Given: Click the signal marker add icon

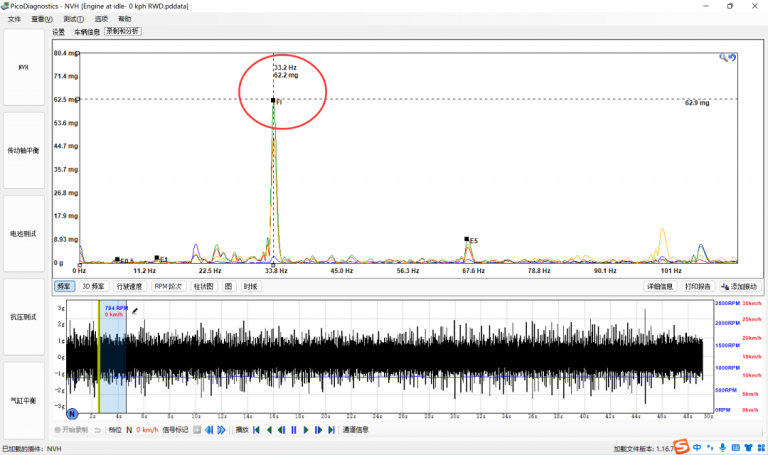Looking at the screenshot, I should pyautogui.click(x=197, y=430).
